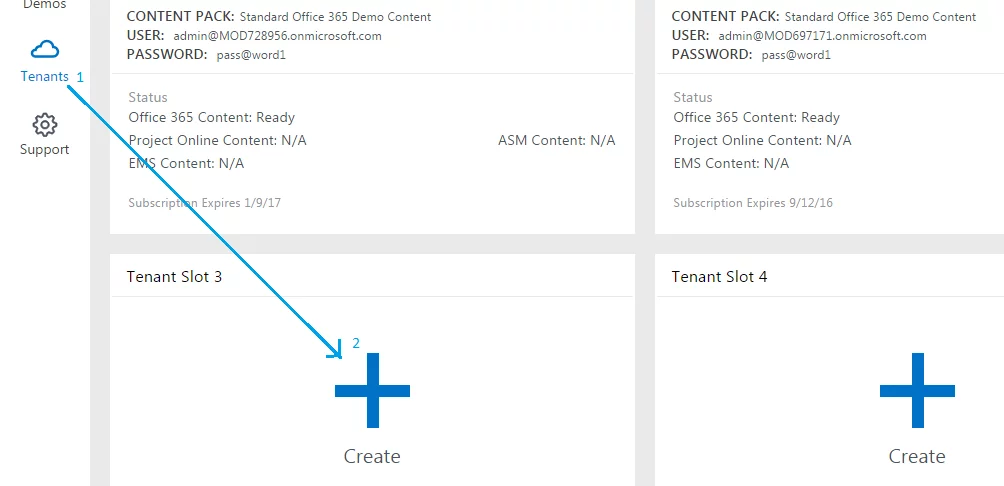Select the Support sidebar label
The width and height of the screenshot is (1004, 486).
pyautogui.click(x=45, y=150)
